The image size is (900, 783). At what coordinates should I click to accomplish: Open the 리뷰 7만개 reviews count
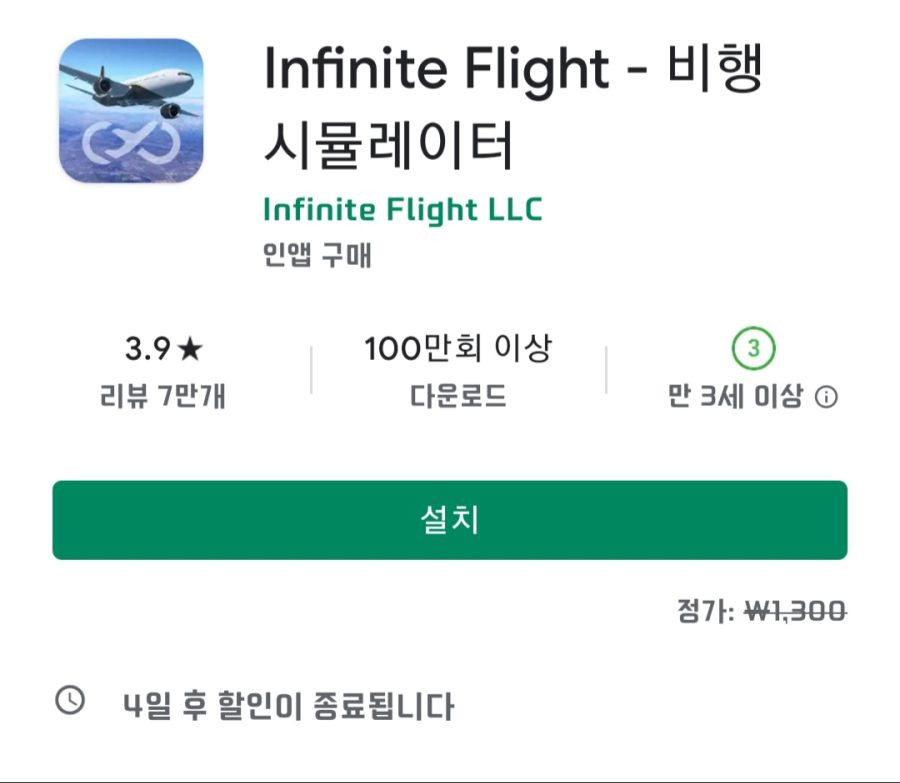[162, 396]
